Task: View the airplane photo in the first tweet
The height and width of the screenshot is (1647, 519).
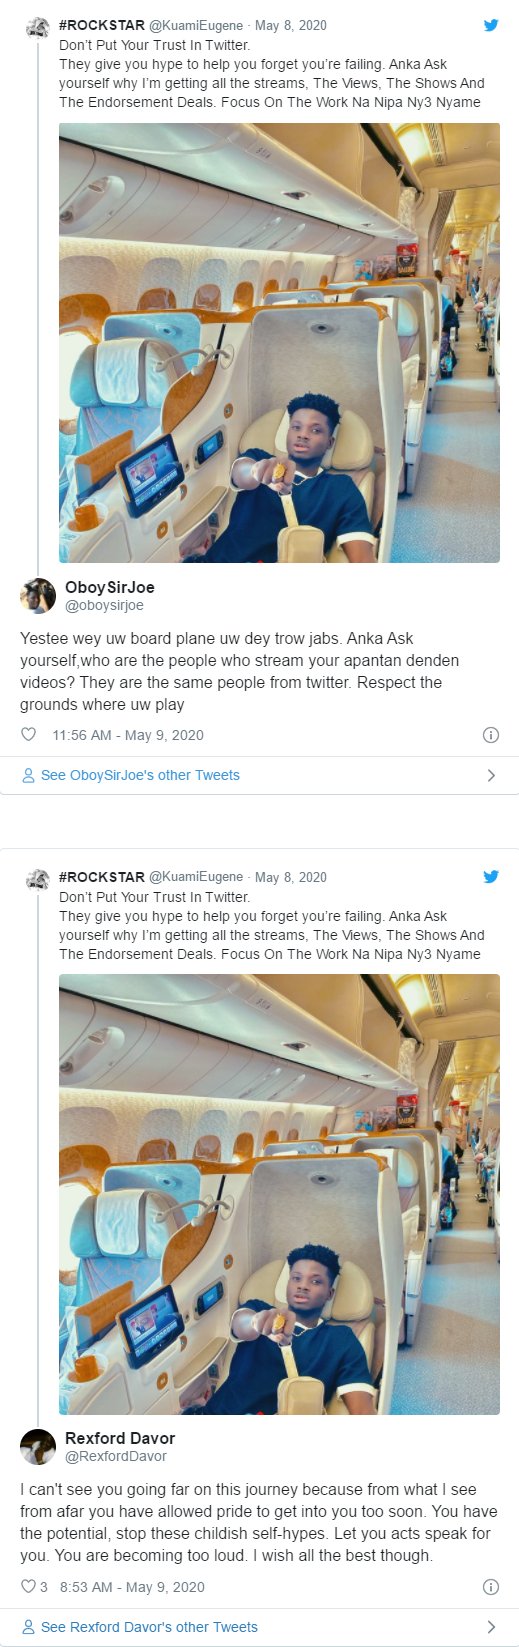Action: (x=279, y=343)
